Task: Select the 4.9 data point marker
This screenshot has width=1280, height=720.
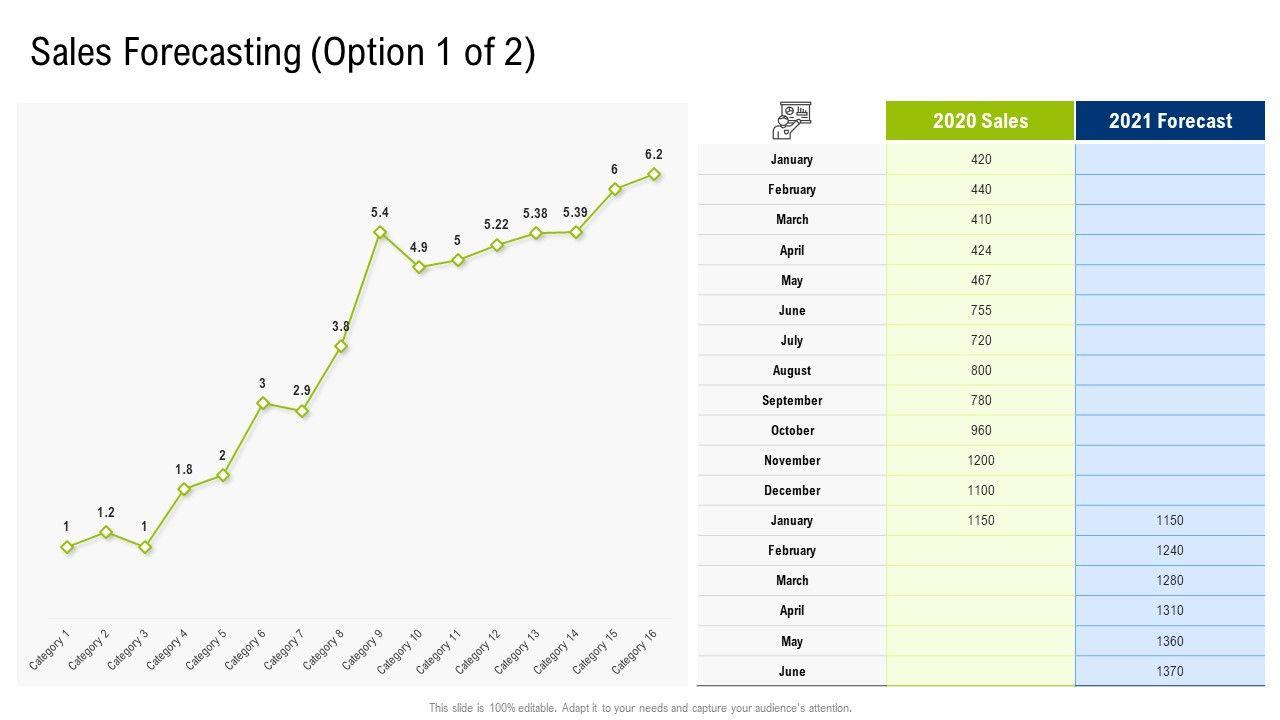Action: pyautogui.click(x=419, y=267)
